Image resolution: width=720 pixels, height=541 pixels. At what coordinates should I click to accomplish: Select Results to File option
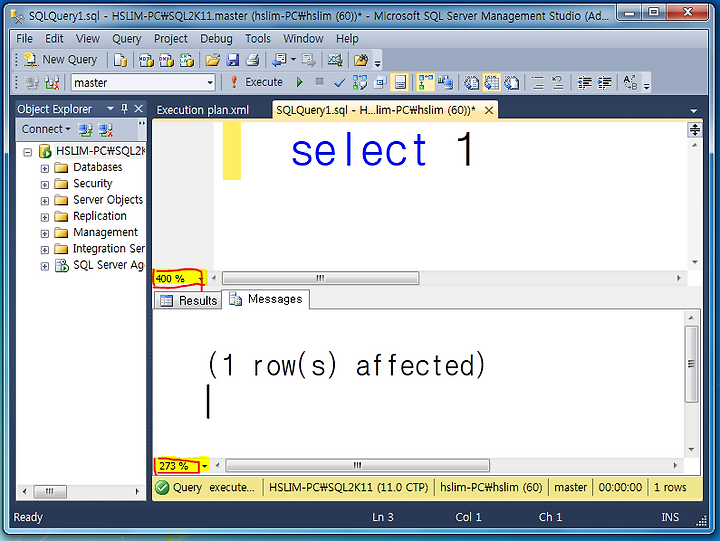point(511,83)
